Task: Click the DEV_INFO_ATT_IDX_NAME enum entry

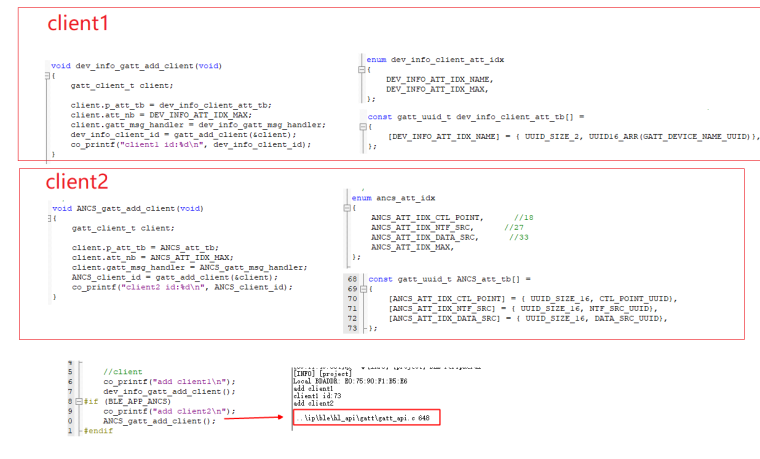Action: pyautogui.click(x=439, y=79)
